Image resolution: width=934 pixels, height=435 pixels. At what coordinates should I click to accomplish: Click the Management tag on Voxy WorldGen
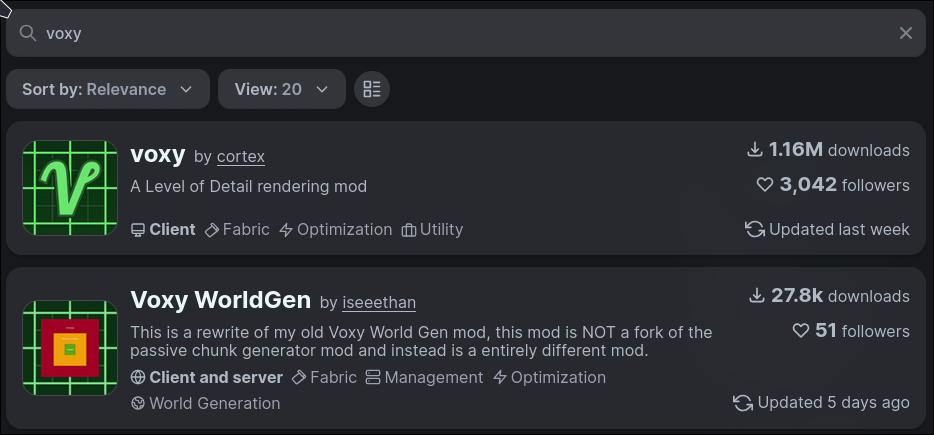point(424,377)
